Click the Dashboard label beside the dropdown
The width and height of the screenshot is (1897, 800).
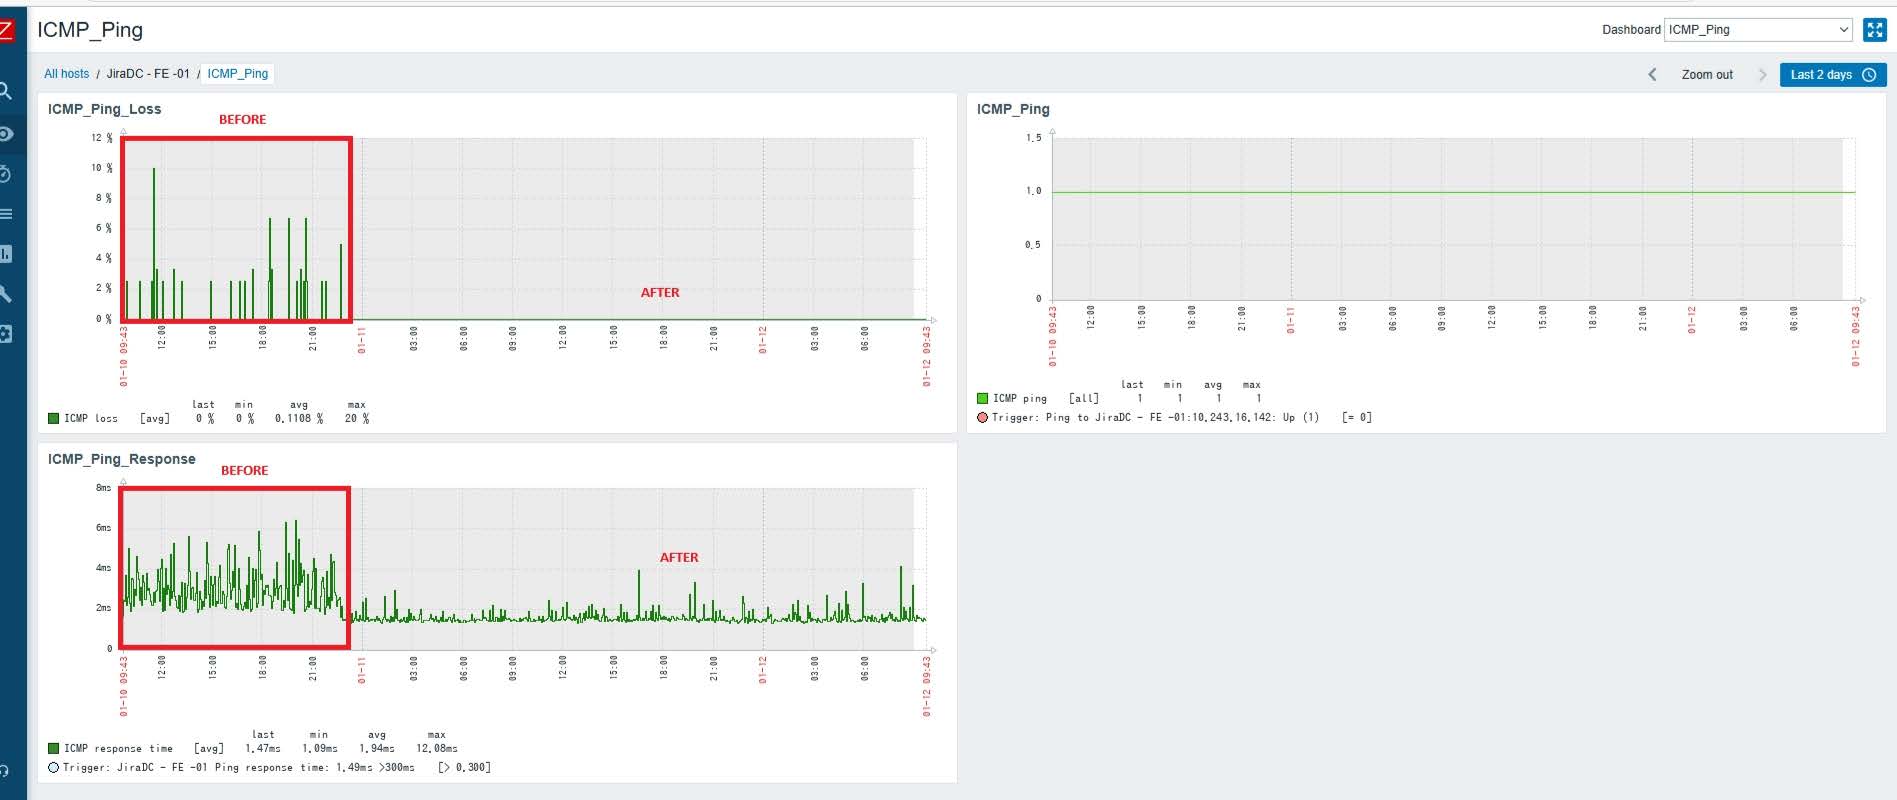(x=1631, y=30)
